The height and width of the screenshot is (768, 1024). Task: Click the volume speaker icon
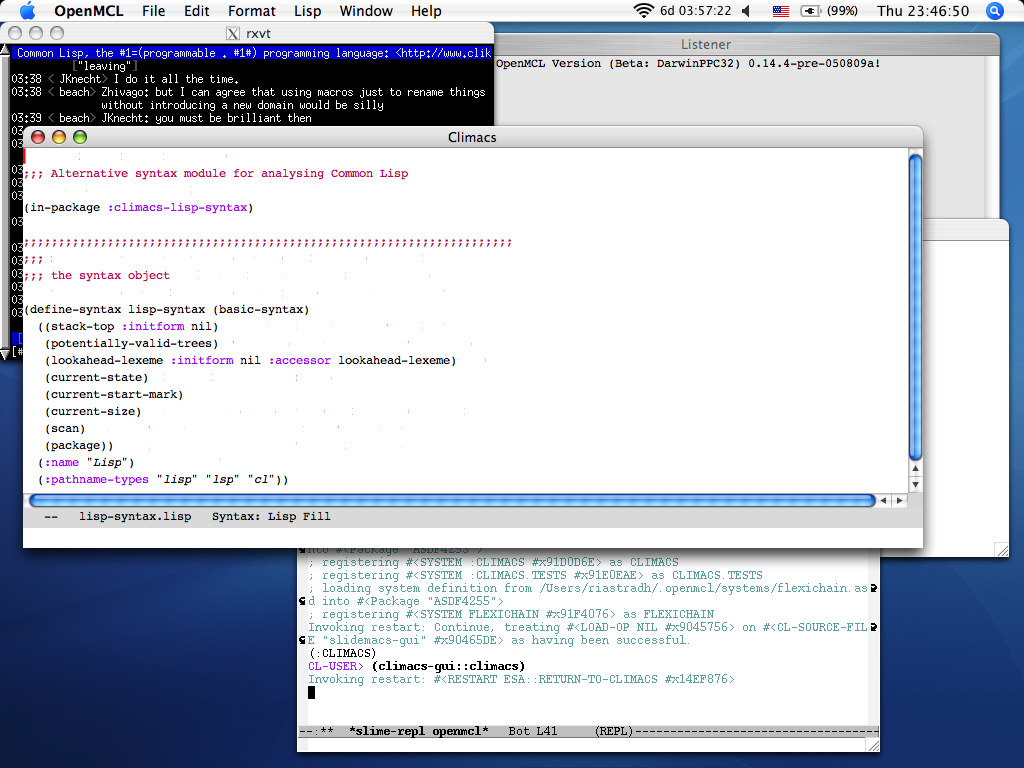click(x=746, y=11)
